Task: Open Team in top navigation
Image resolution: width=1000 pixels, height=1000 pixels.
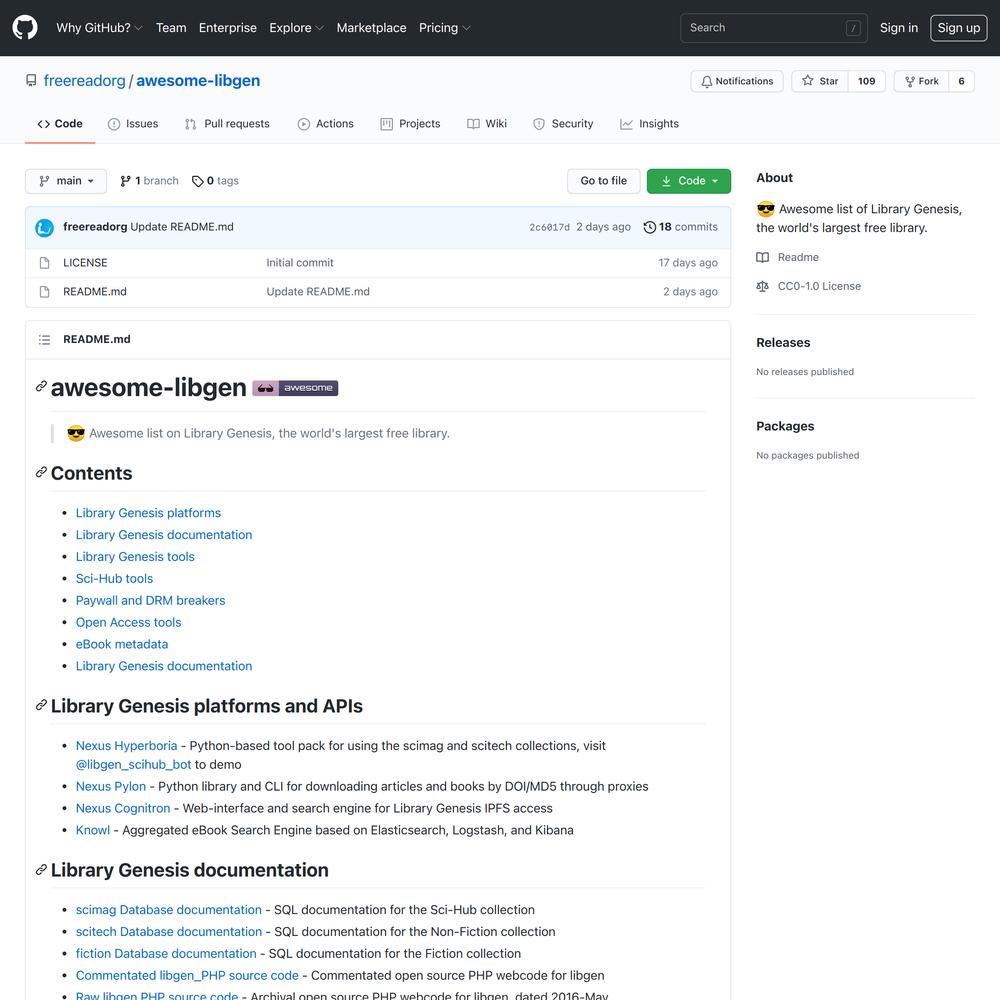Action: pos(171,28)
